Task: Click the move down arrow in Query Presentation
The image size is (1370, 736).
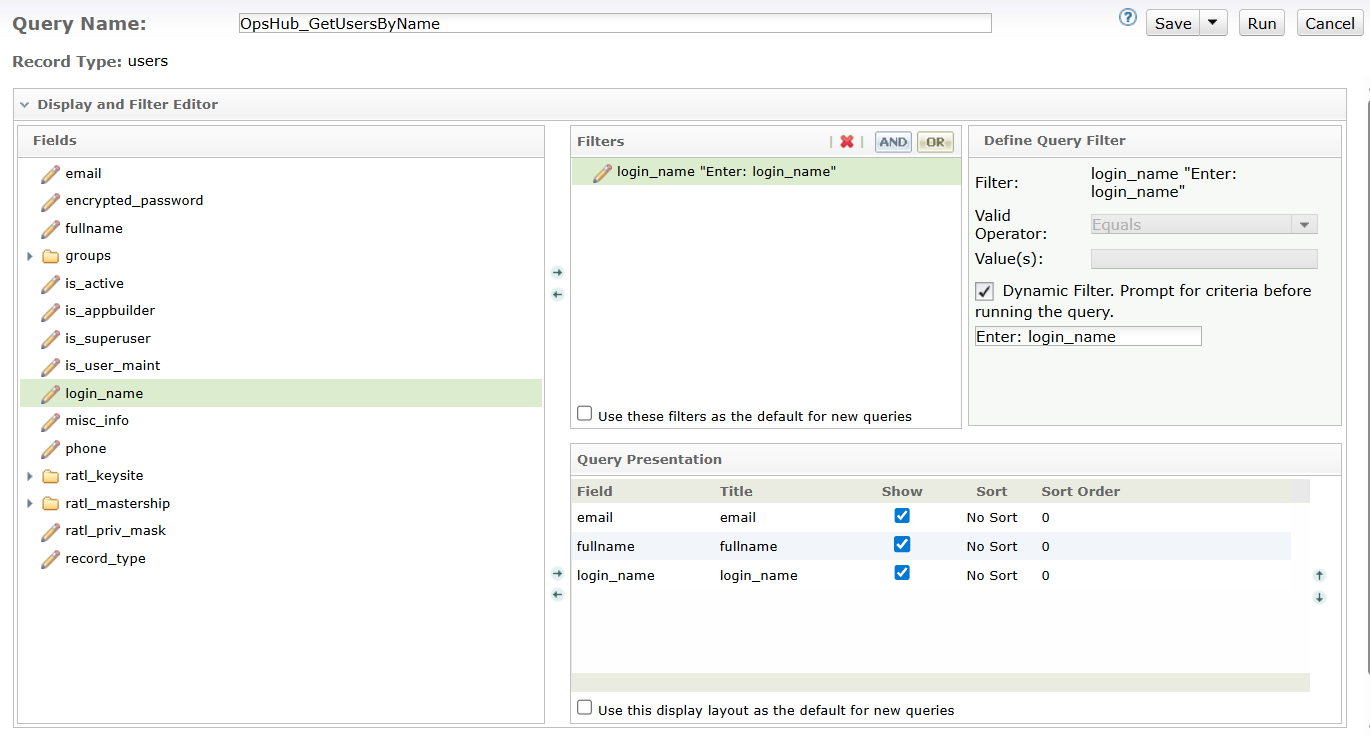Action: coord(1319,597)
